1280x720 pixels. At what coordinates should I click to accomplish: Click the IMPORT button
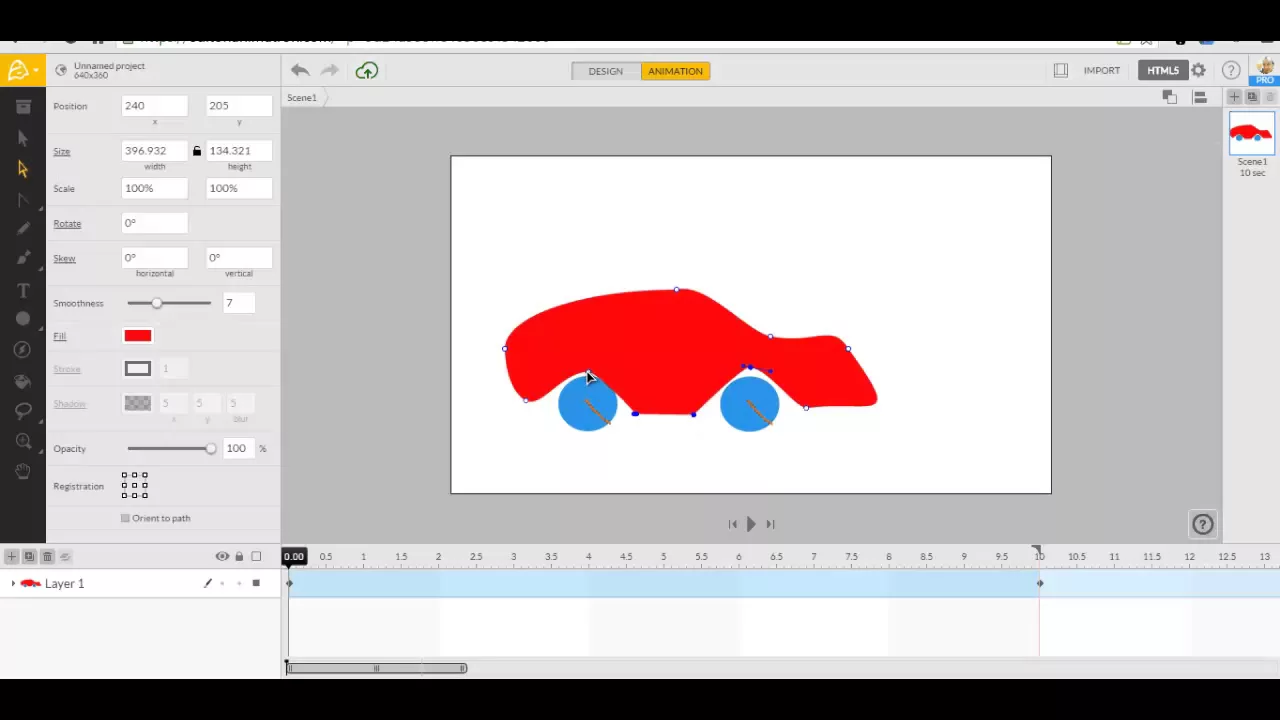coord(1101,70)
